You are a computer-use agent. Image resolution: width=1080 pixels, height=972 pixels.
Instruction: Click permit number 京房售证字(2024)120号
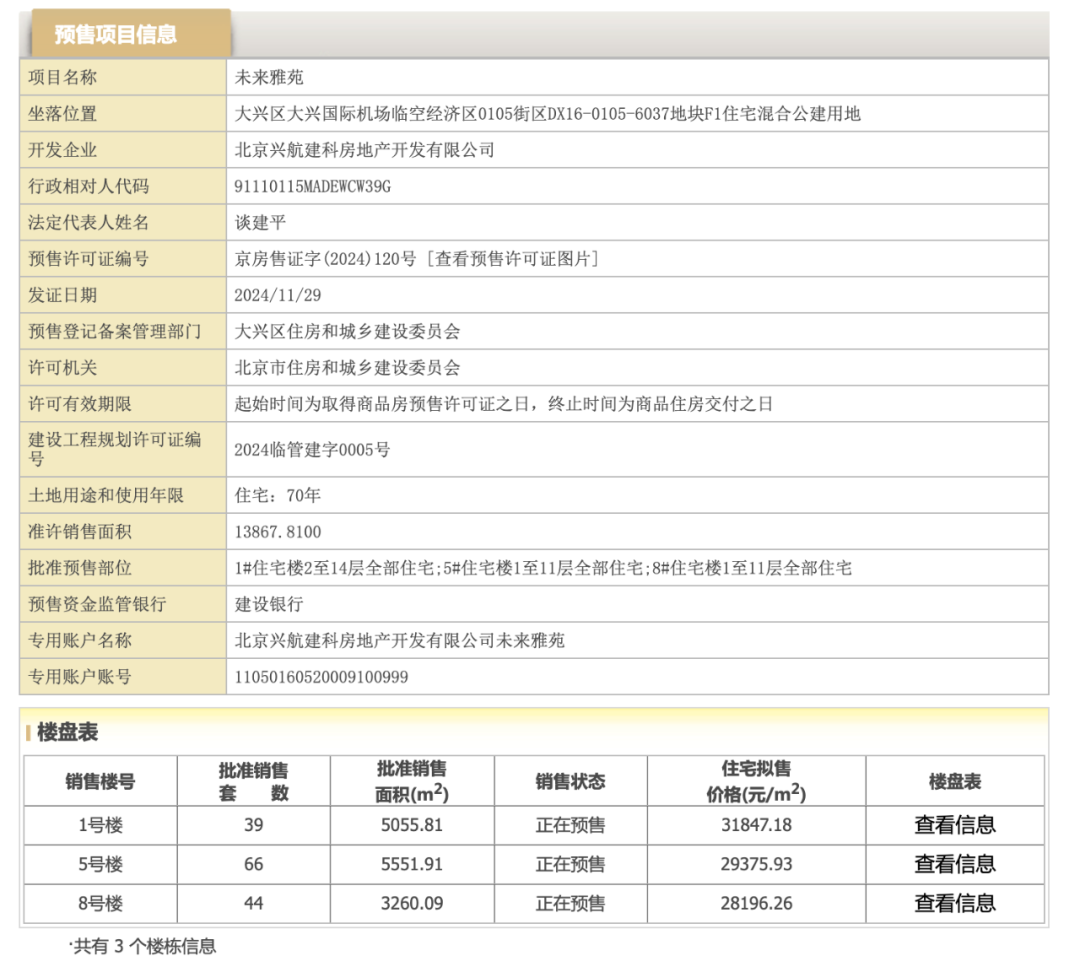[x=325, y=259]
